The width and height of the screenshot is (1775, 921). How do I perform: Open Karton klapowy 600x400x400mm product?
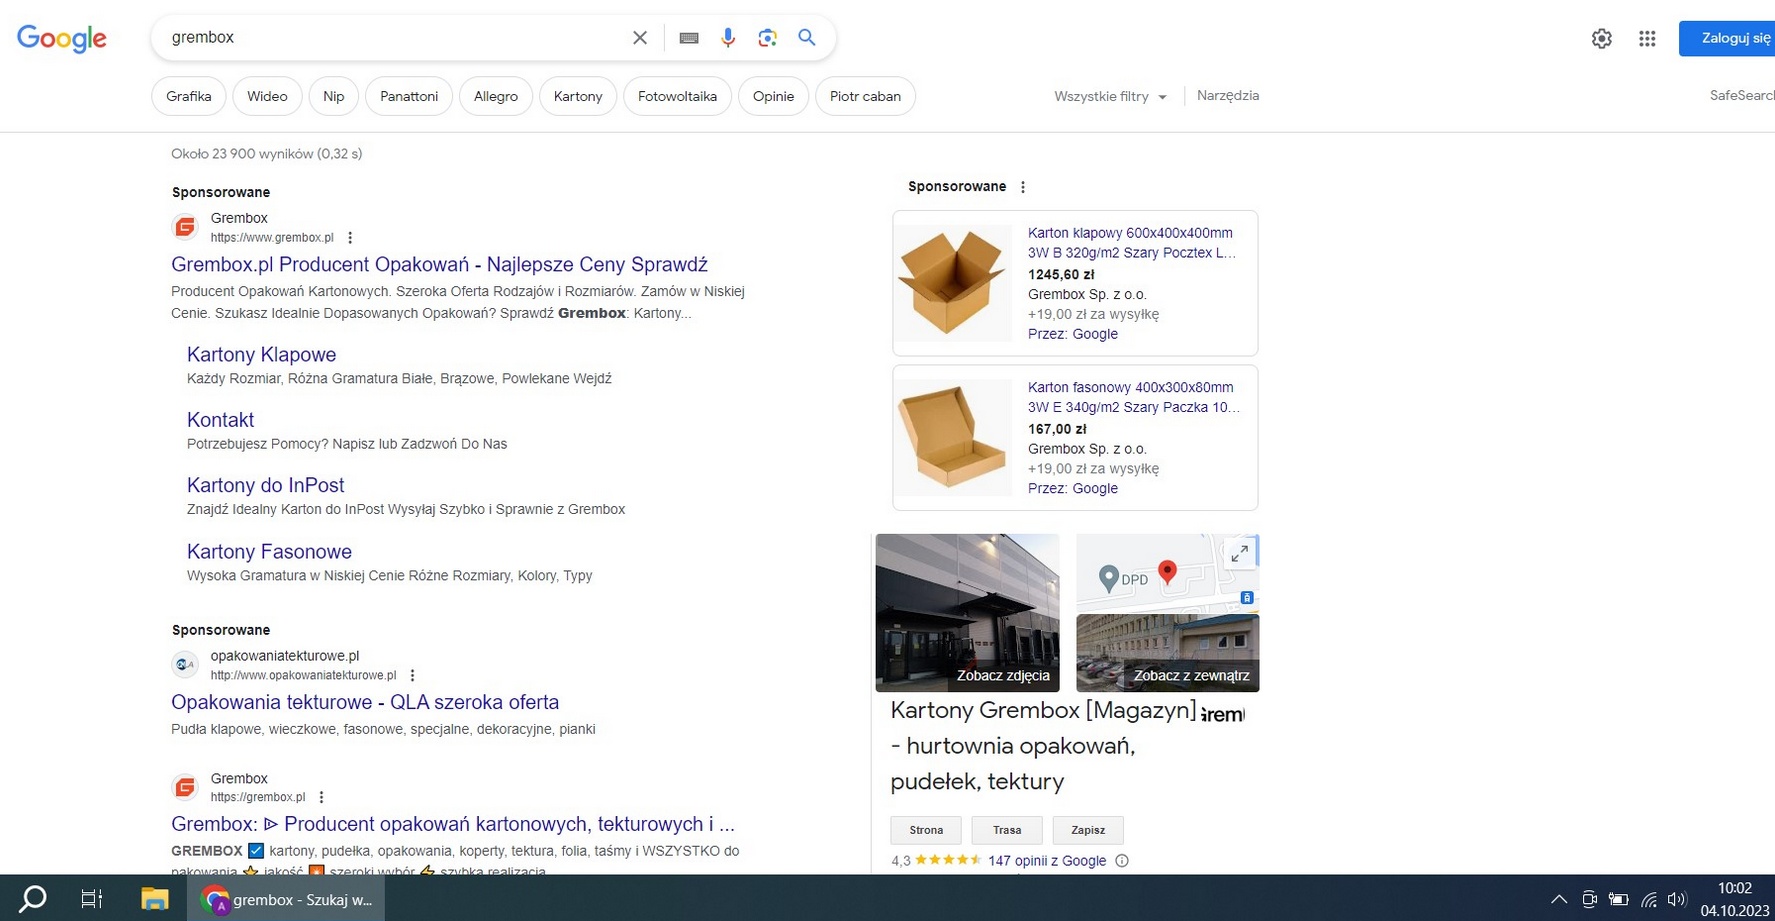(1132, 243)
